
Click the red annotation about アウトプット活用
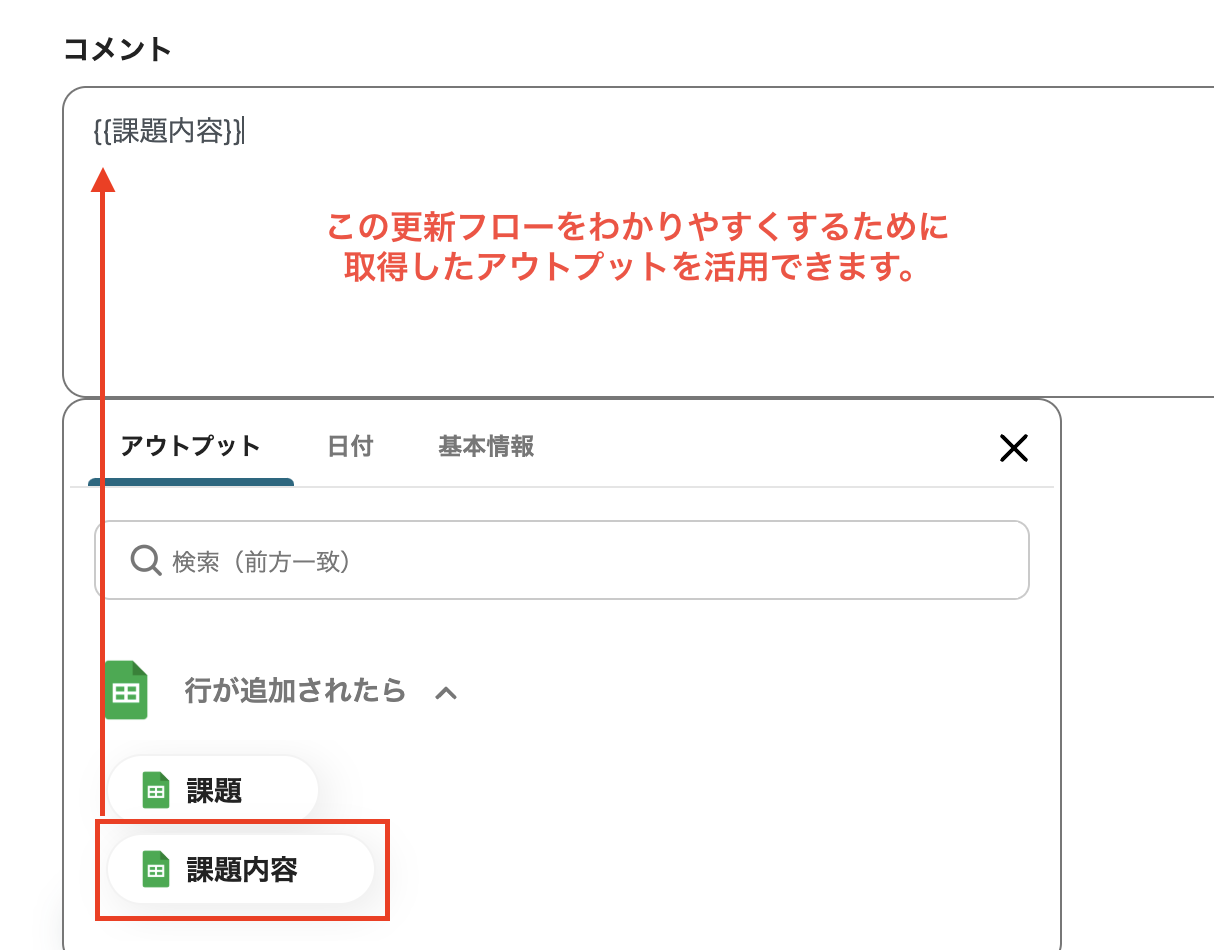coord(637,247)
